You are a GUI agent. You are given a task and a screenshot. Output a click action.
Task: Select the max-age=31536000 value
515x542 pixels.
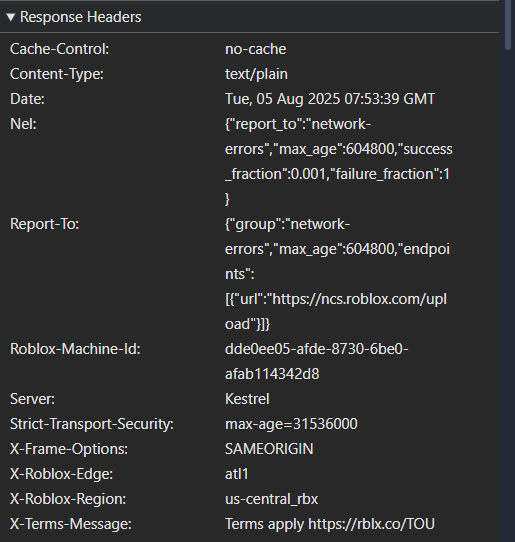[291, 424]
